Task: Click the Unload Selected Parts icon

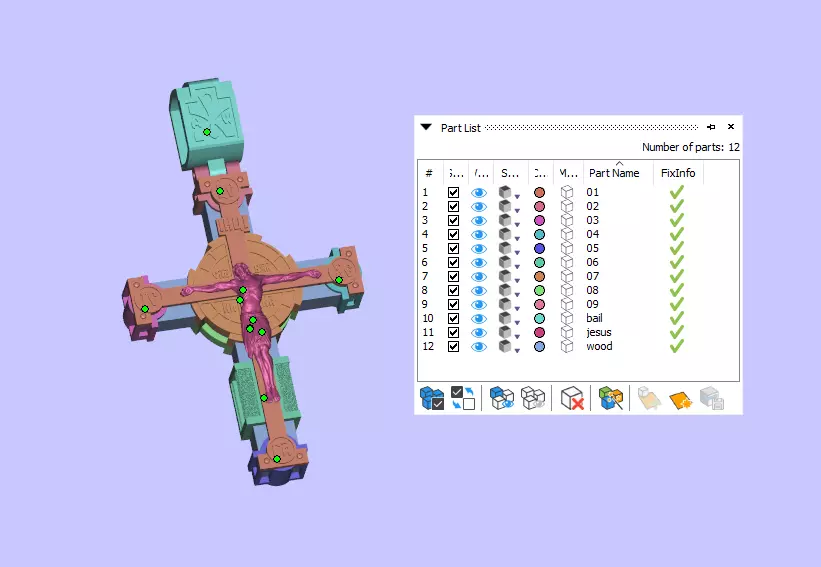Action: (572, 398)
